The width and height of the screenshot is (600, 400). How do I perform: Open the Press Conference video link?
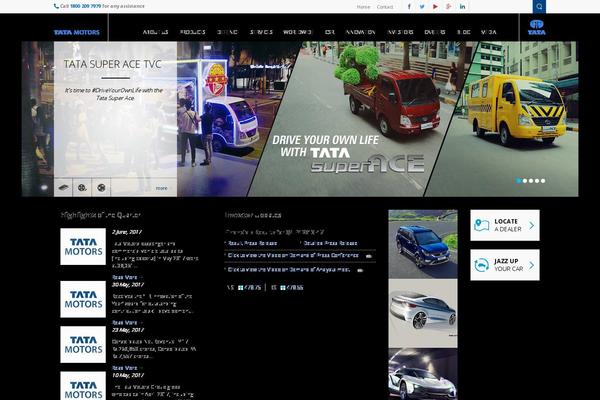[x=293, y=255]
